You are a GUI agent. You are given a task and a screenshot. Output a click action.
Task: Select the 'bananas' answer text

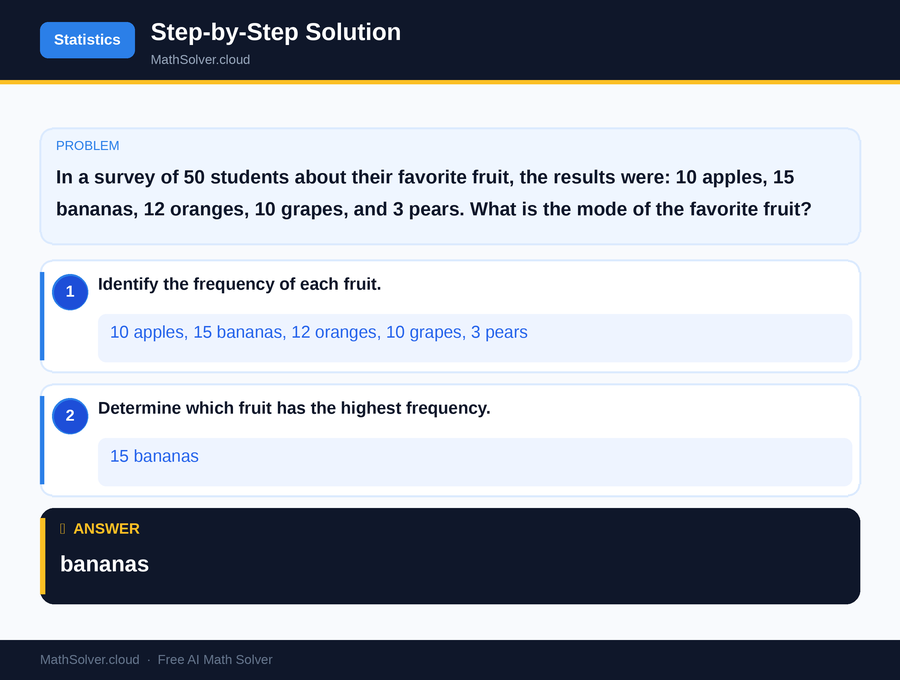(104, 564)
